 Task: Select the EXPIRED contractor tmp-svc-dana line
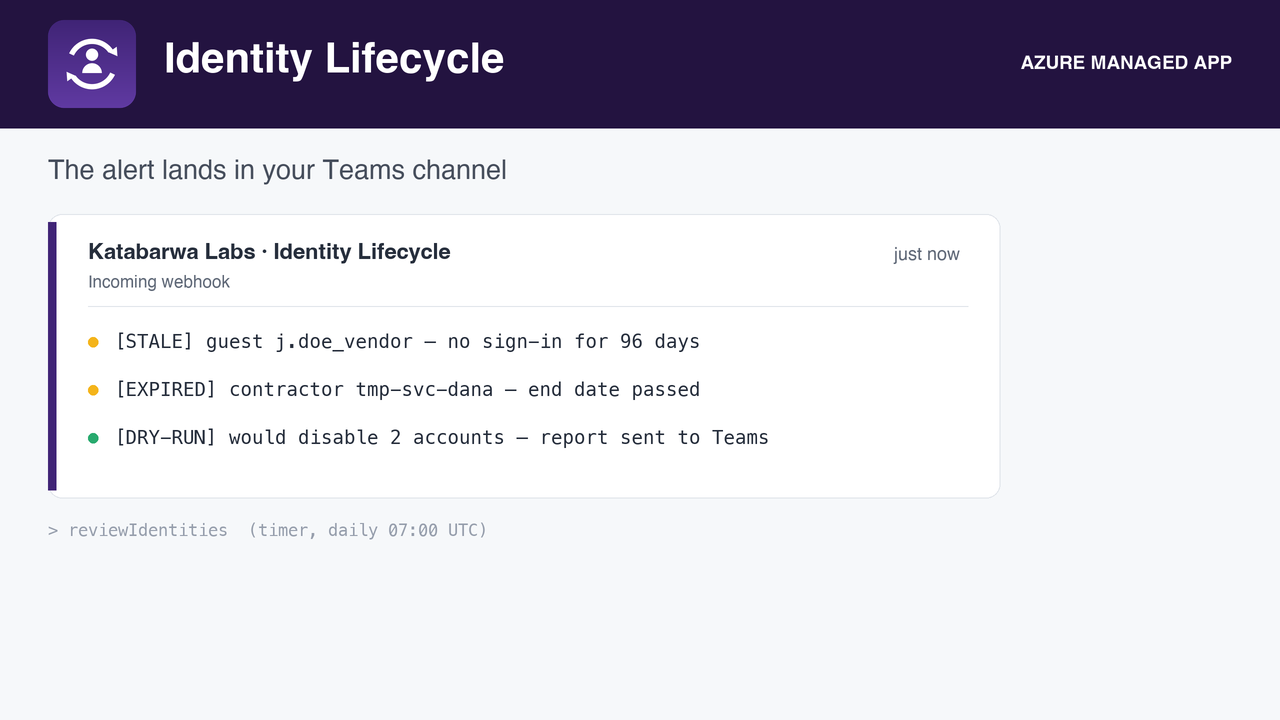(407, 390)
